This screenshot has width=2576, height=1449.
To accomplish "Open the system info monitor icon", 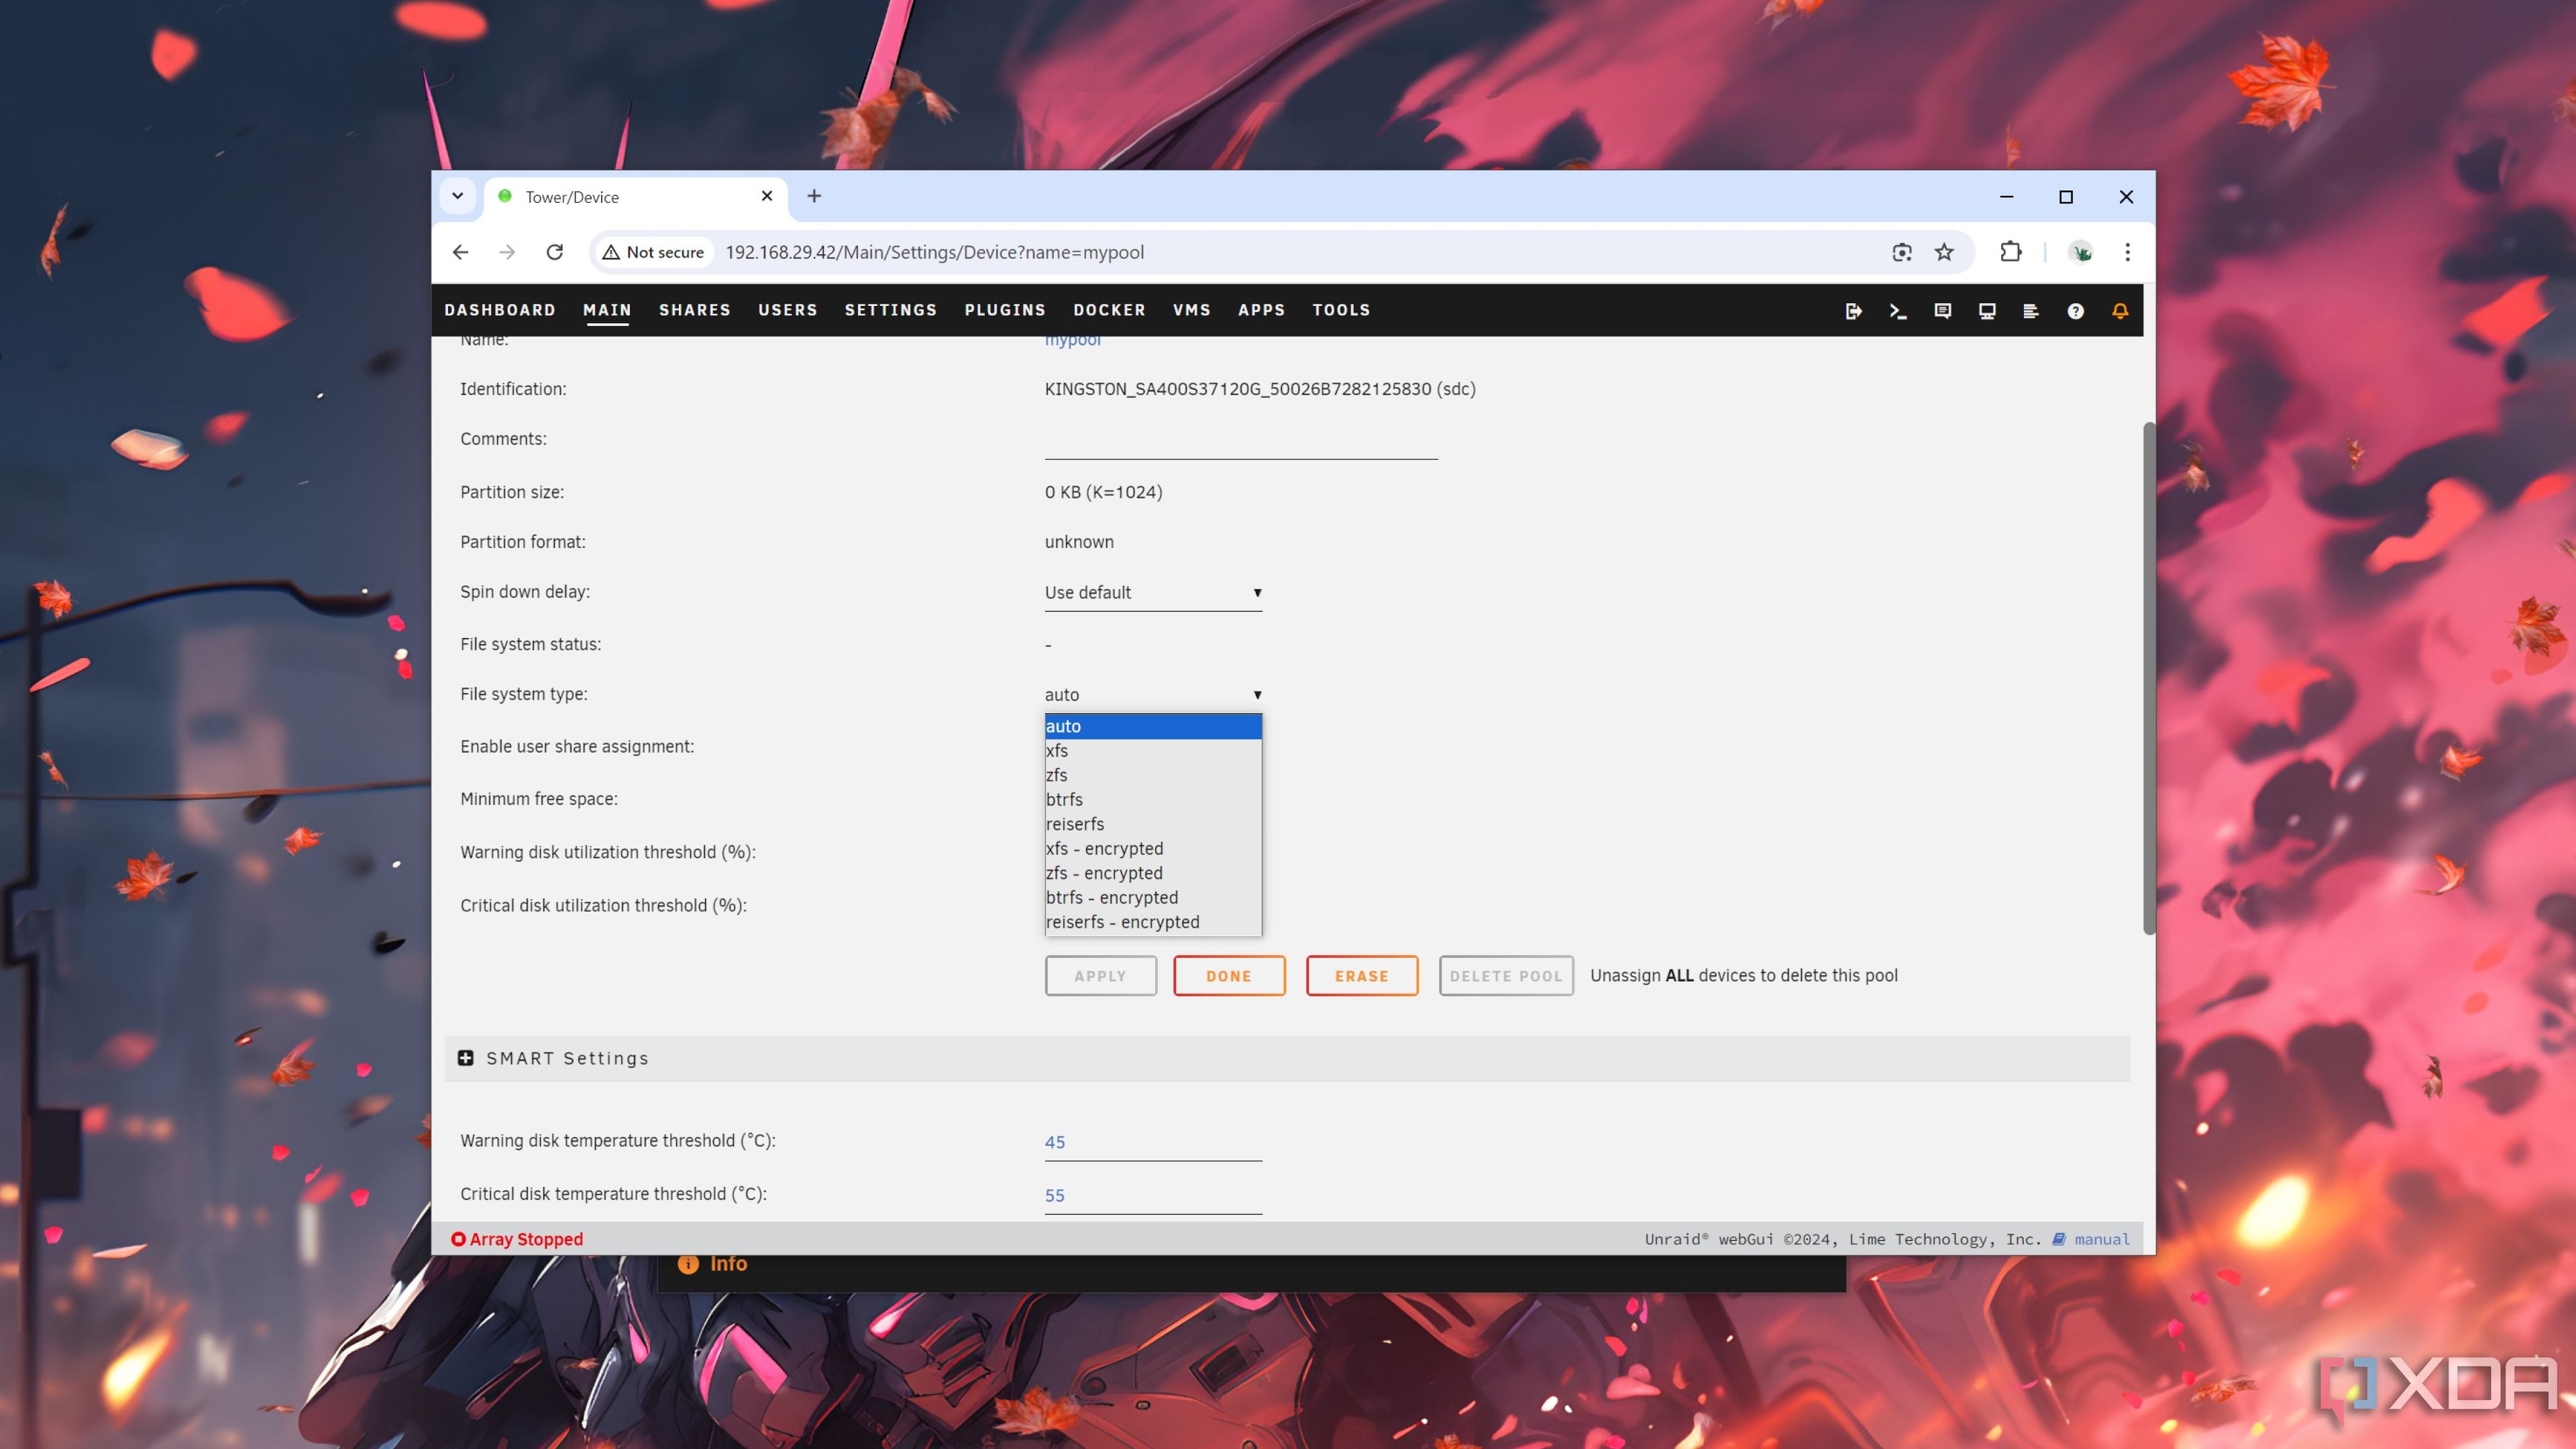I will (1987, 311).
